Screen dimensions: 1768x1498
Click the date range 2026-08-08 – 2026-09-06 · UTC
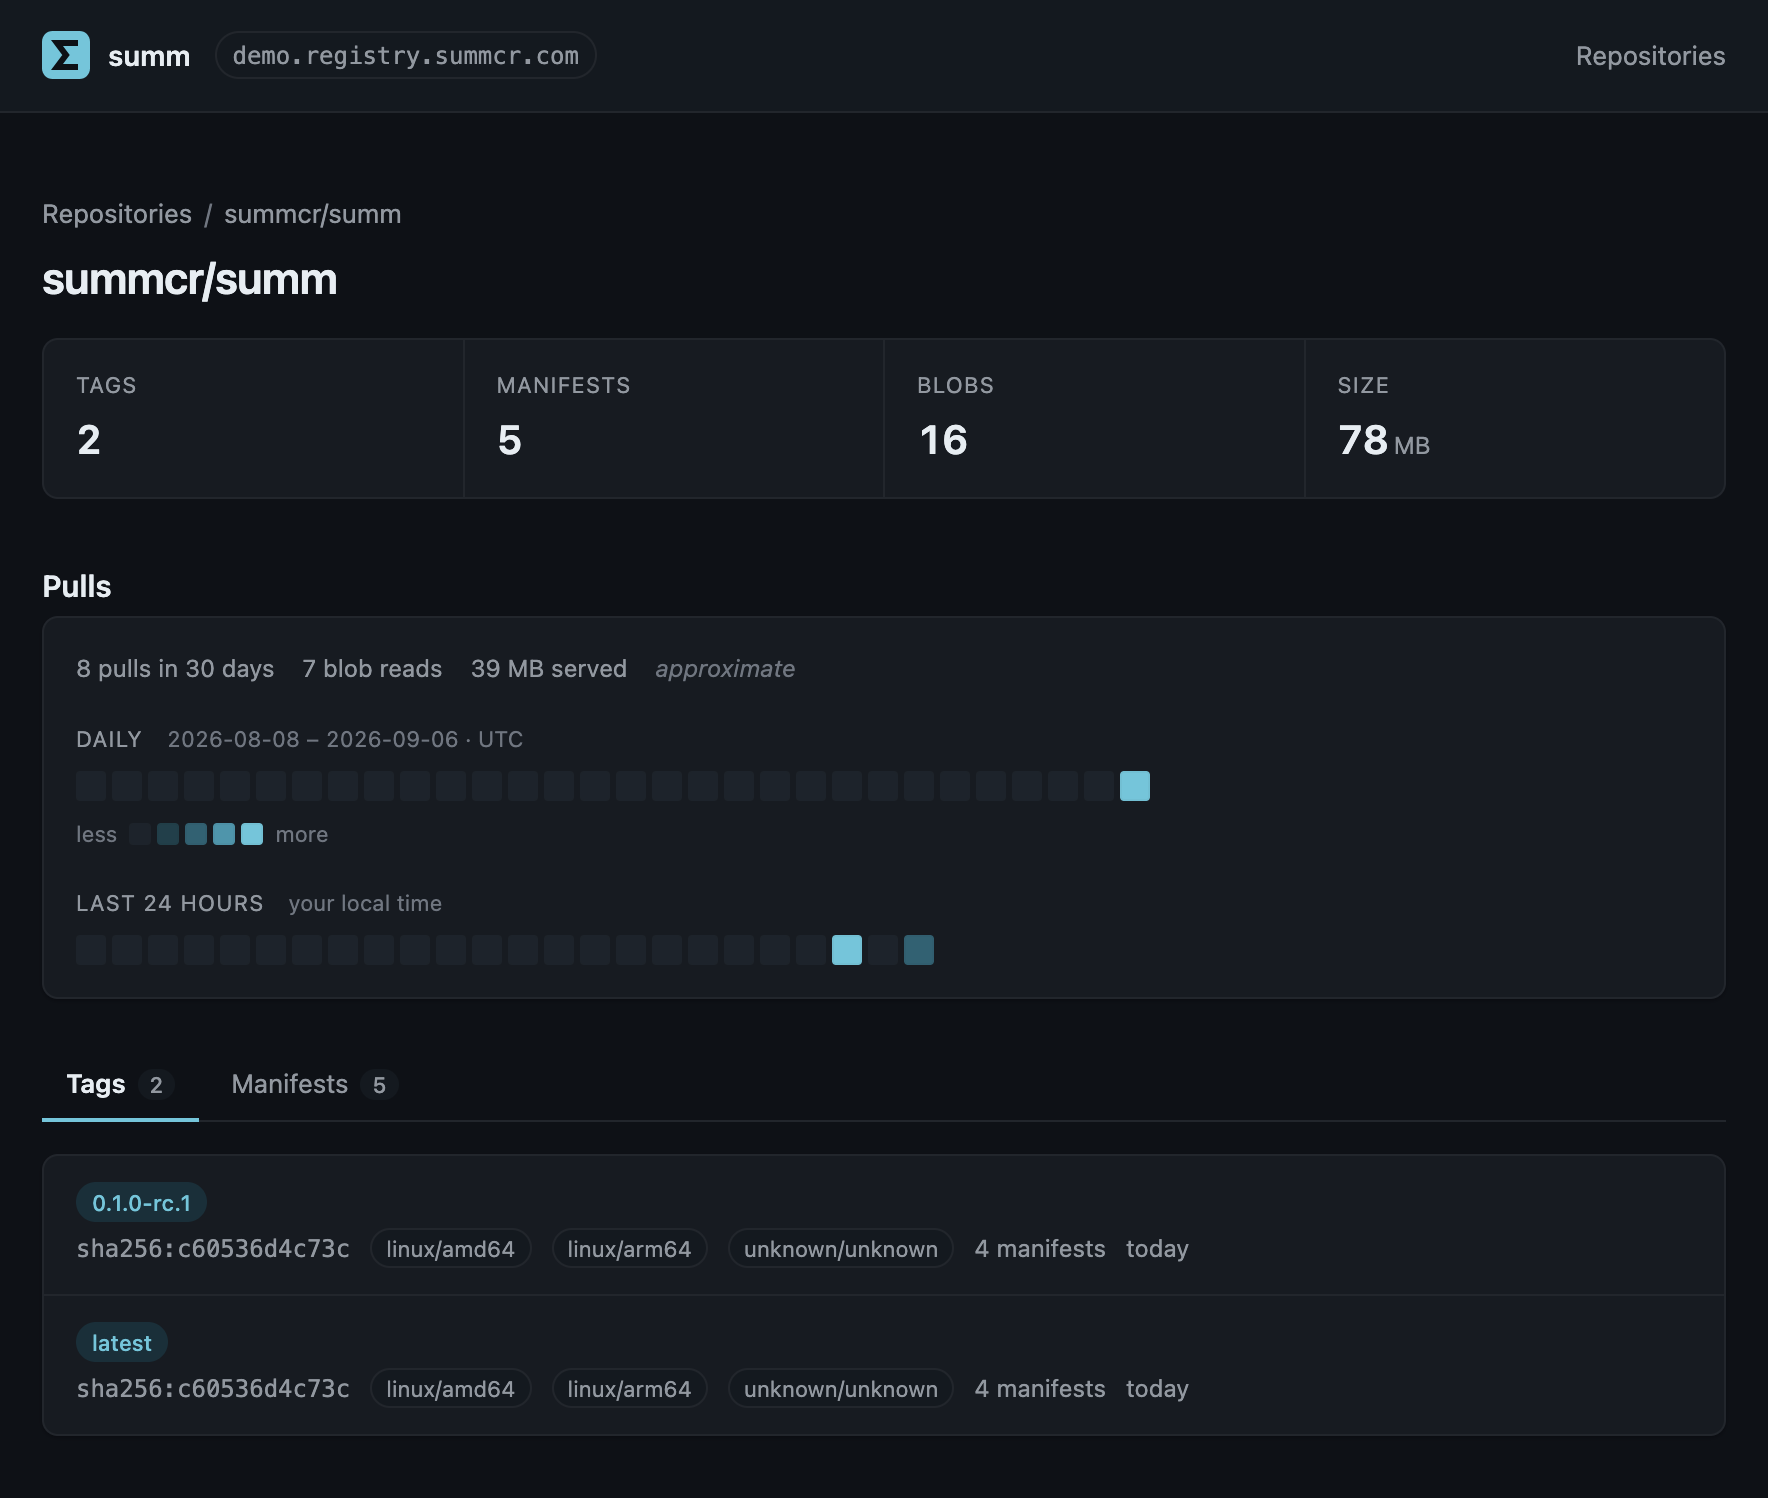click(345, 739)
